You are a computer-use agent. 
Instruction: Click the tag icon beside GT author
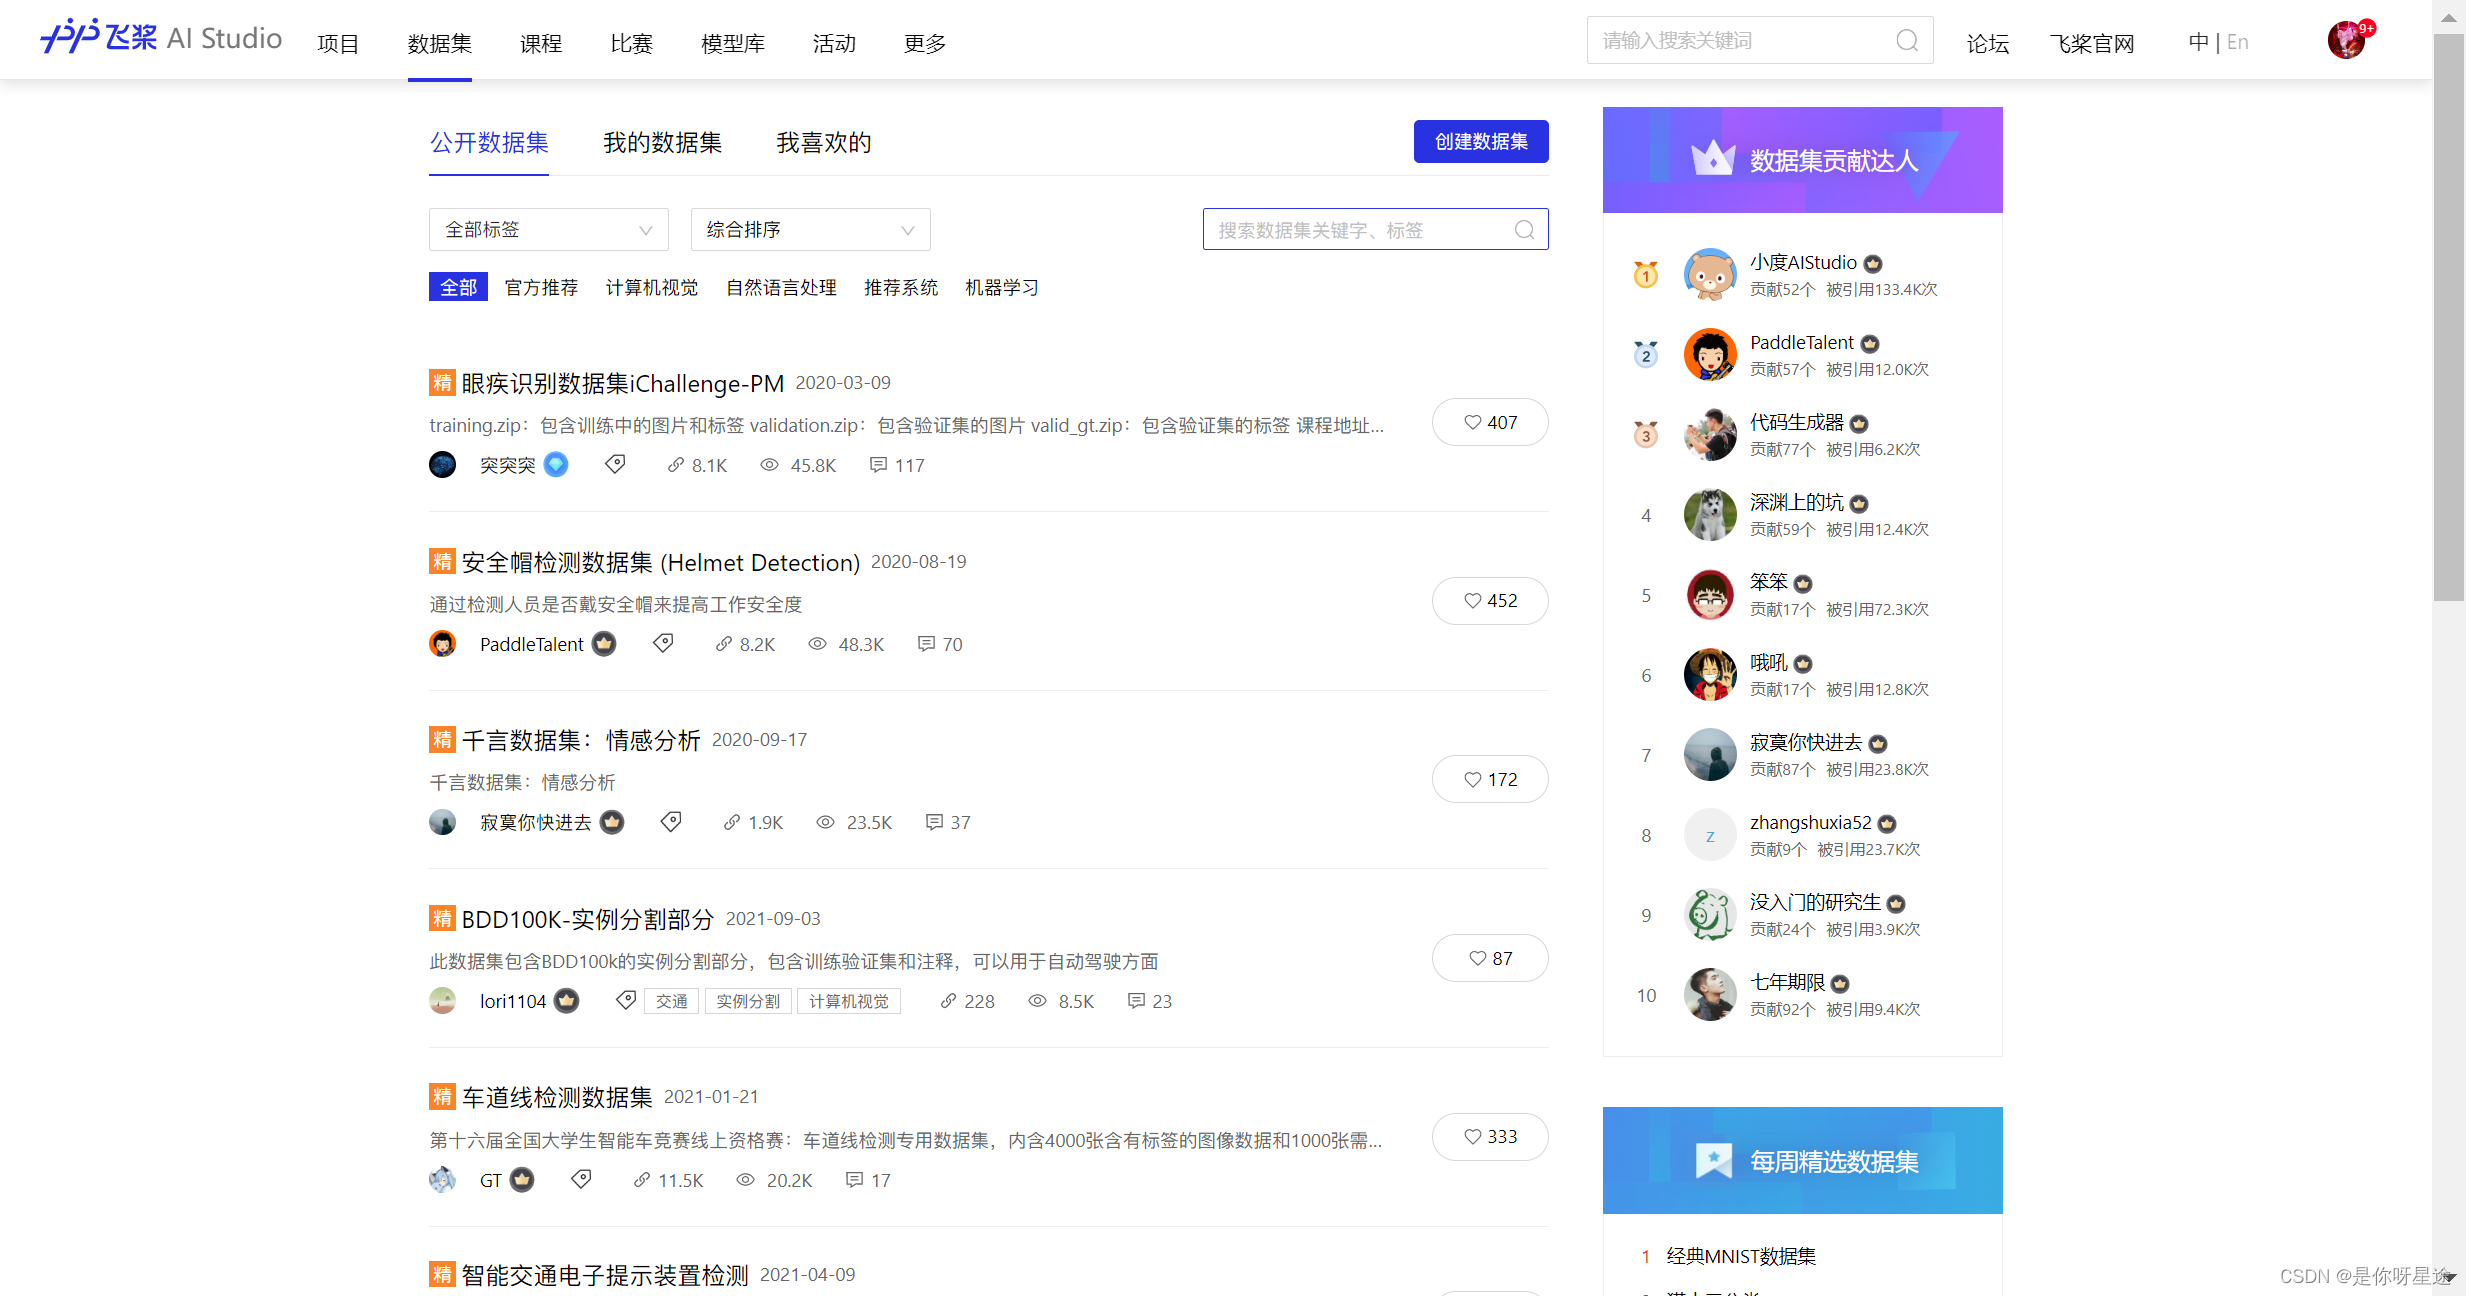click(x=581, y=1179)
